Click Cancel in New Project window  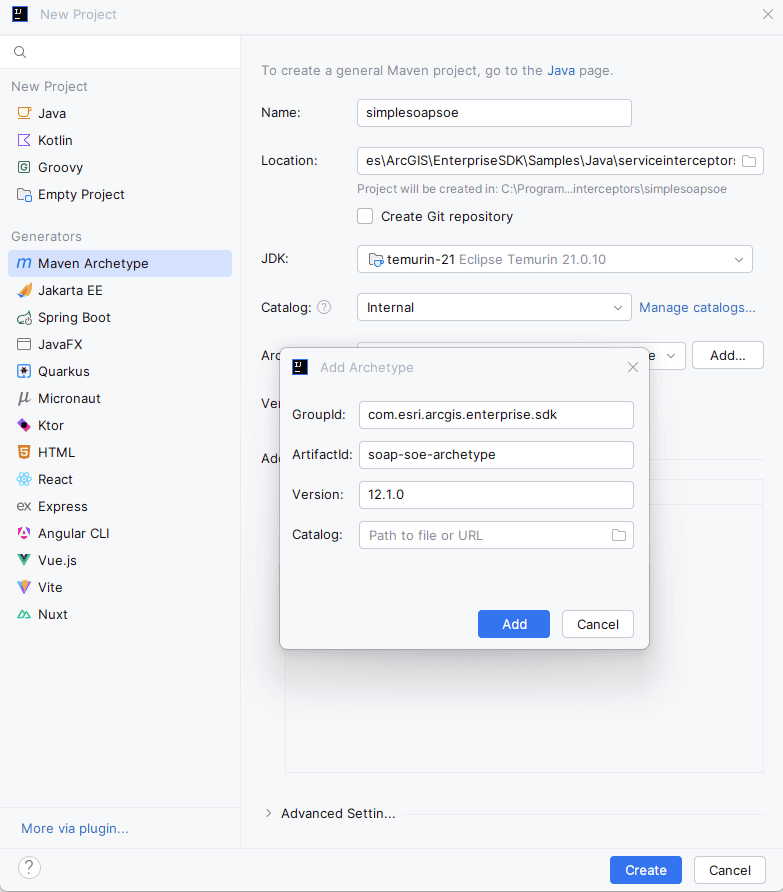pos(730,870)
